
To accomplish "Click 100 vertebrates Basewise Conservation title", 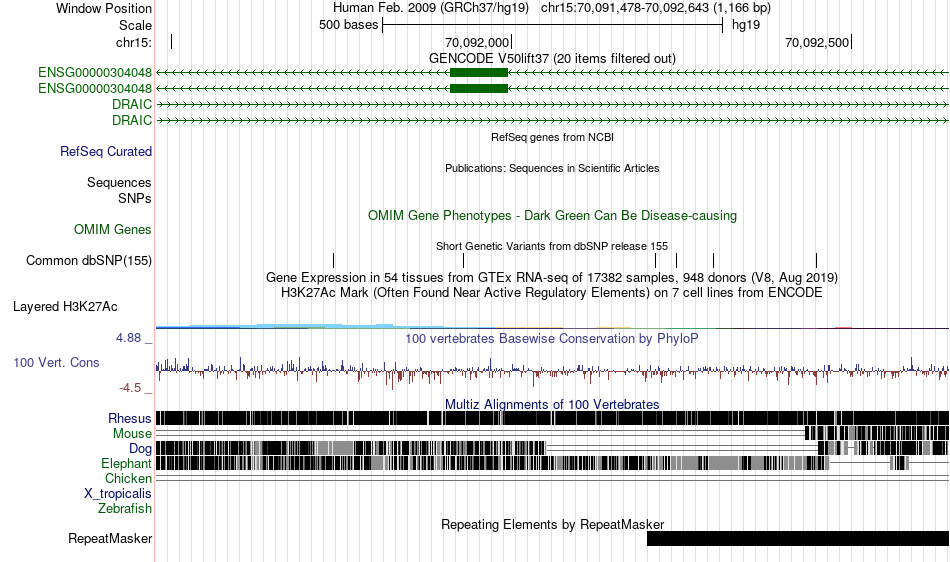I will (x=552, y=339).
